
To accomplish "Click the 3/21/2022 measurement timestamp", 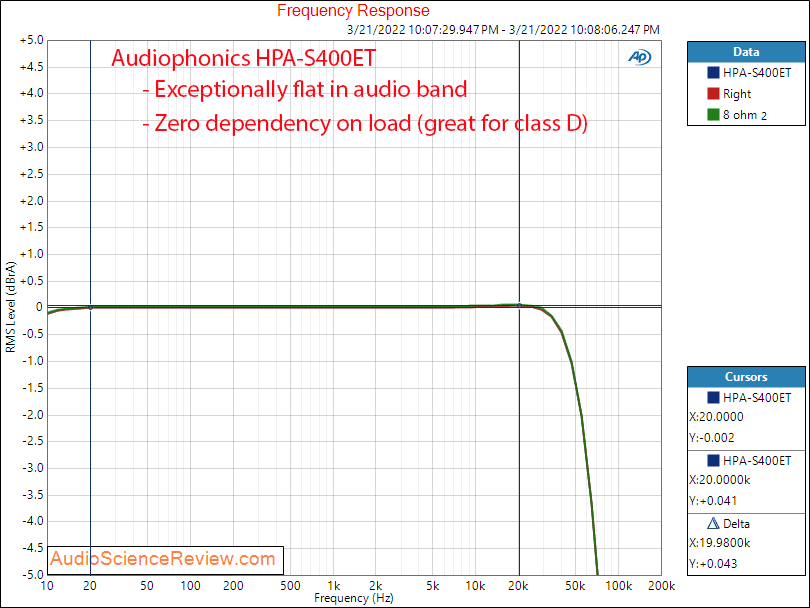I will (x=503, y=30).
